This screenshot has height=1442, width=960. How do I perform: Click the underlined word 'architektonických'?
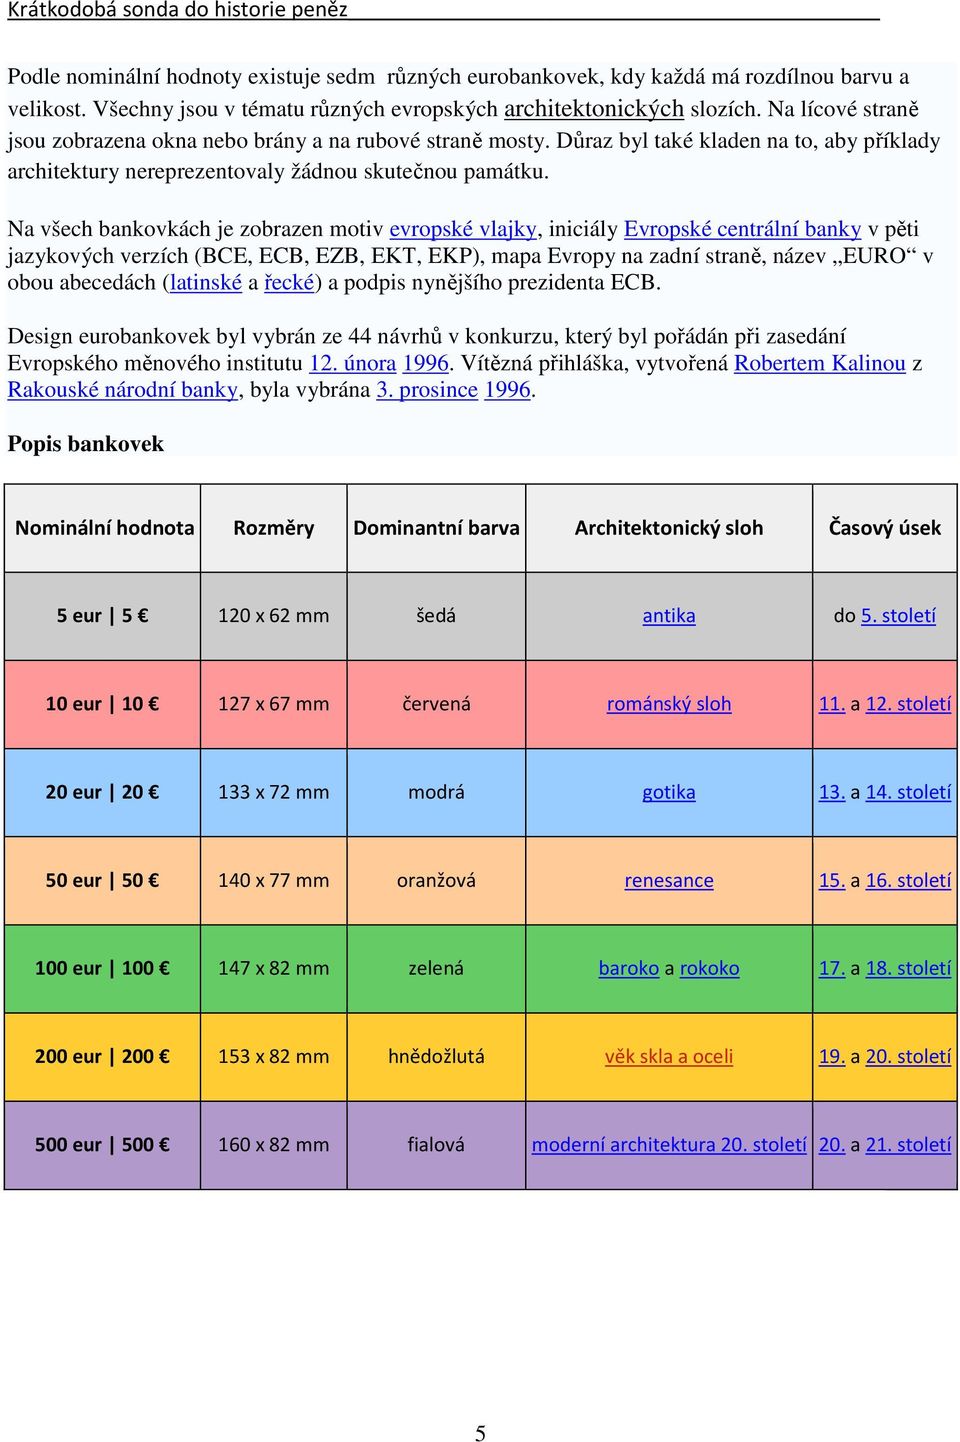coord(594,109)
